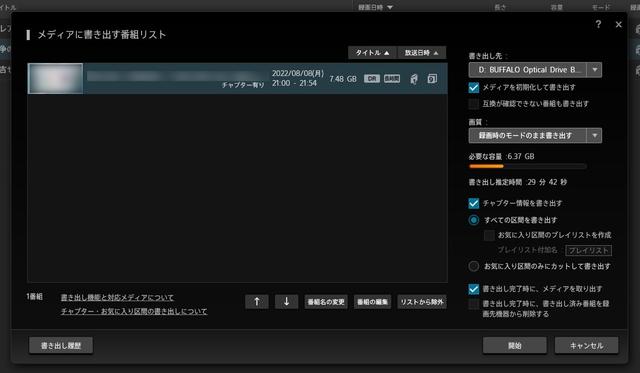This screenshot has height=373, width=640.
Task: Click the メディアに書き出す番組リスト heading
Action: 102,35
